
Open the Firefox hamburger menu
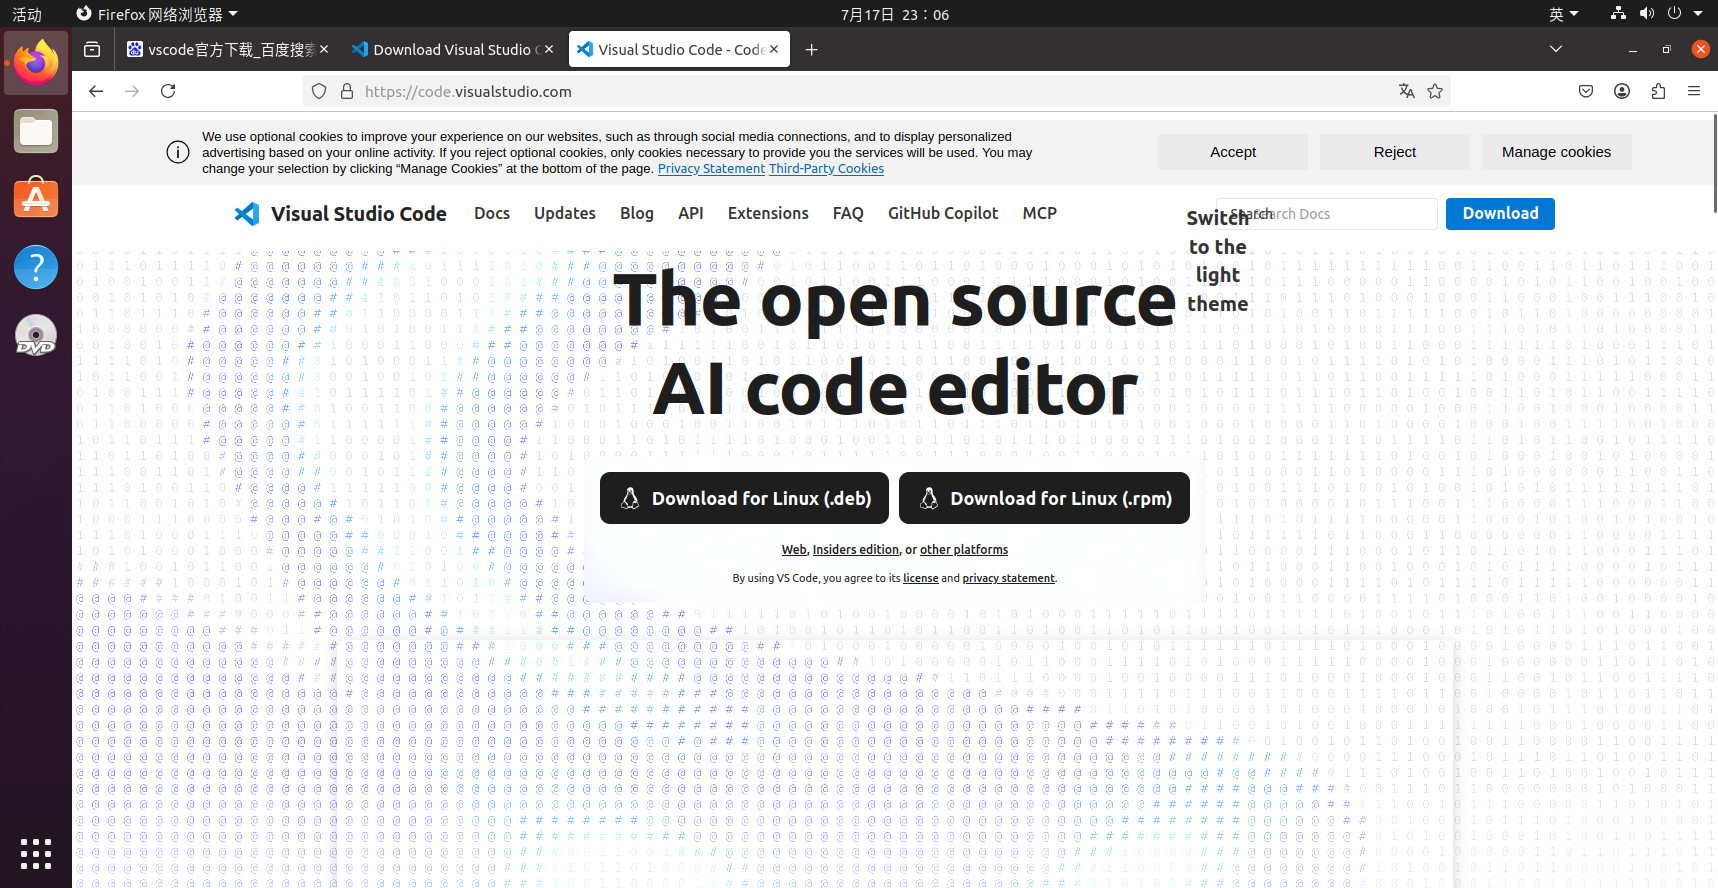1694,91
